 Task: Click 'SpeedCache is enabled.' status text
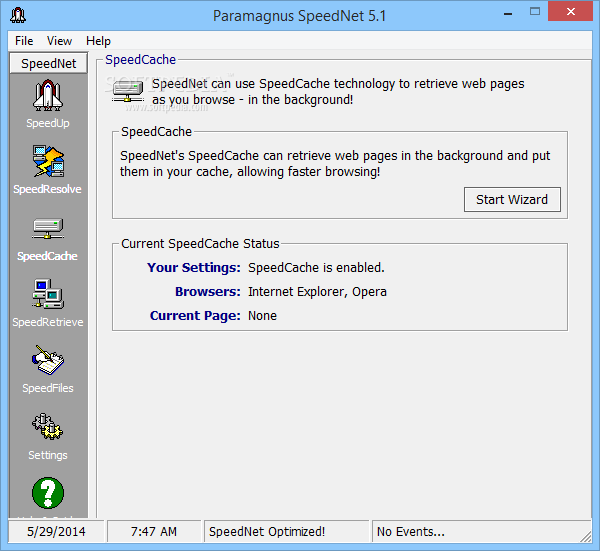(x=316, y=267)
